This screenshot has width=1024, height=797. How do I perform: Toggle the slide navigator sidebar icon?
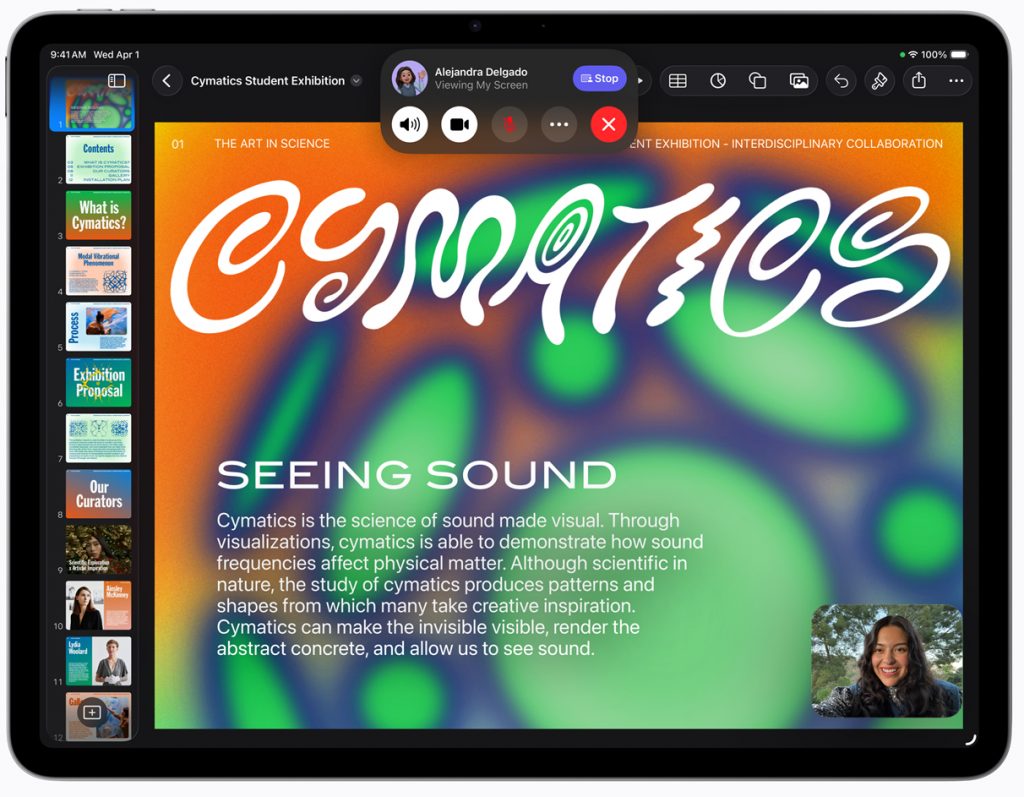(117, 80)
